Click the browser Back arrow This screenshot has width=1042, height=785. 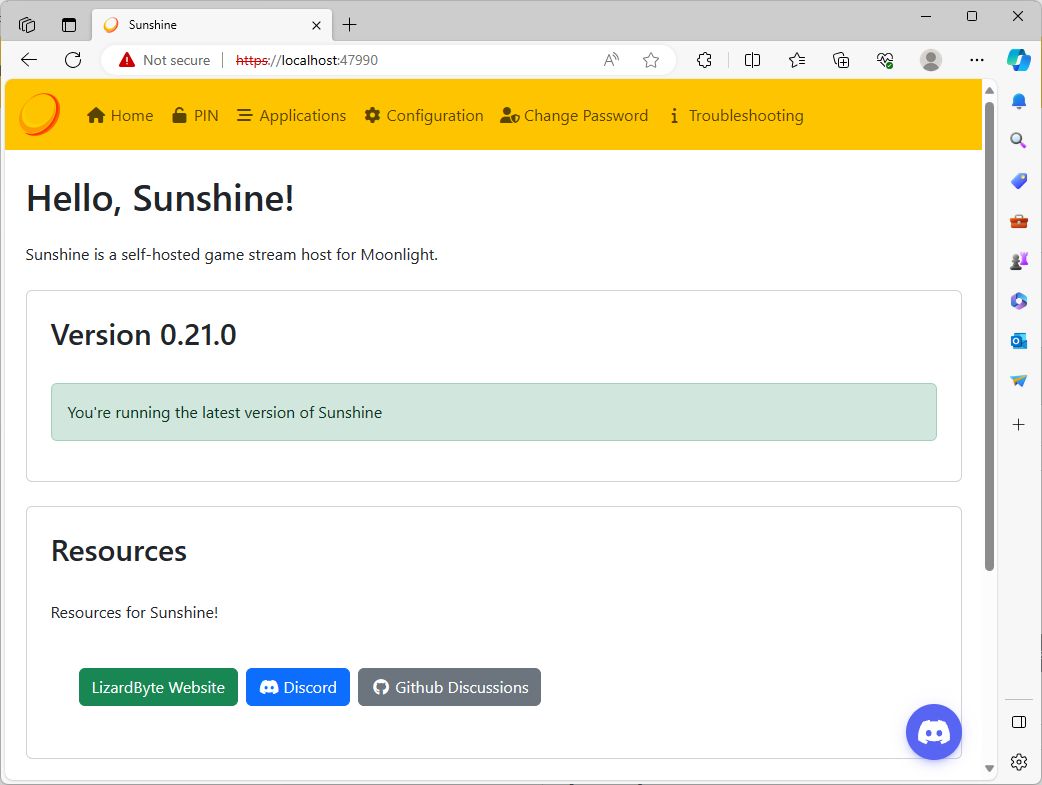coord(29,60)
